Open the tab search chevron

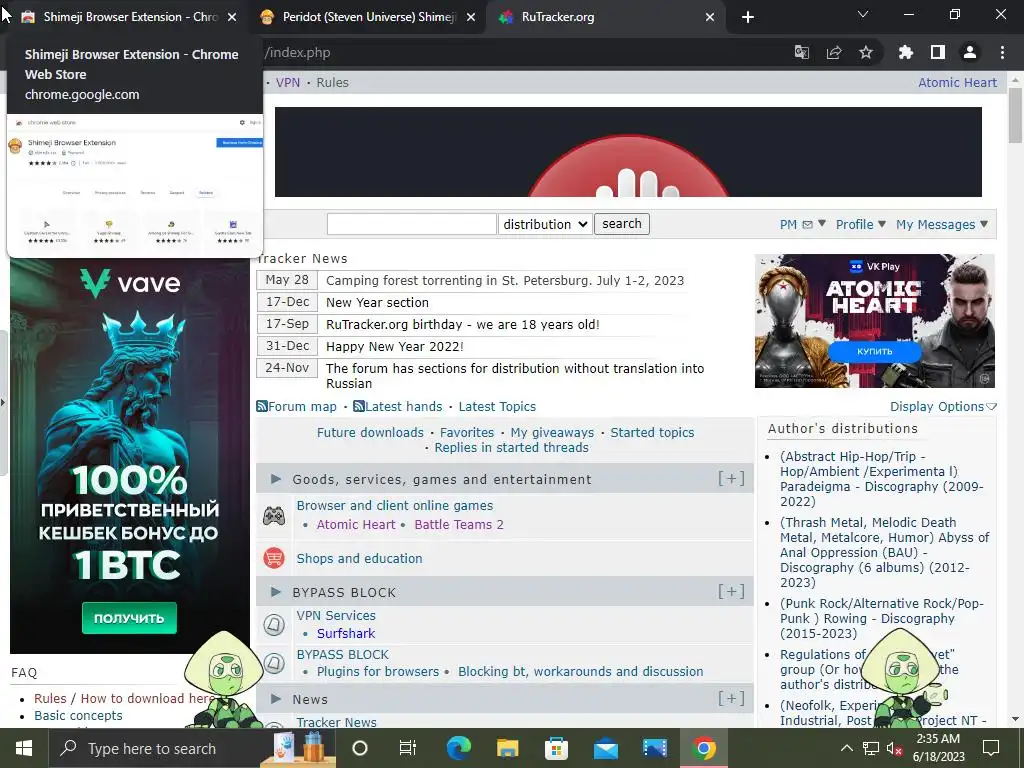pos(863,14)
